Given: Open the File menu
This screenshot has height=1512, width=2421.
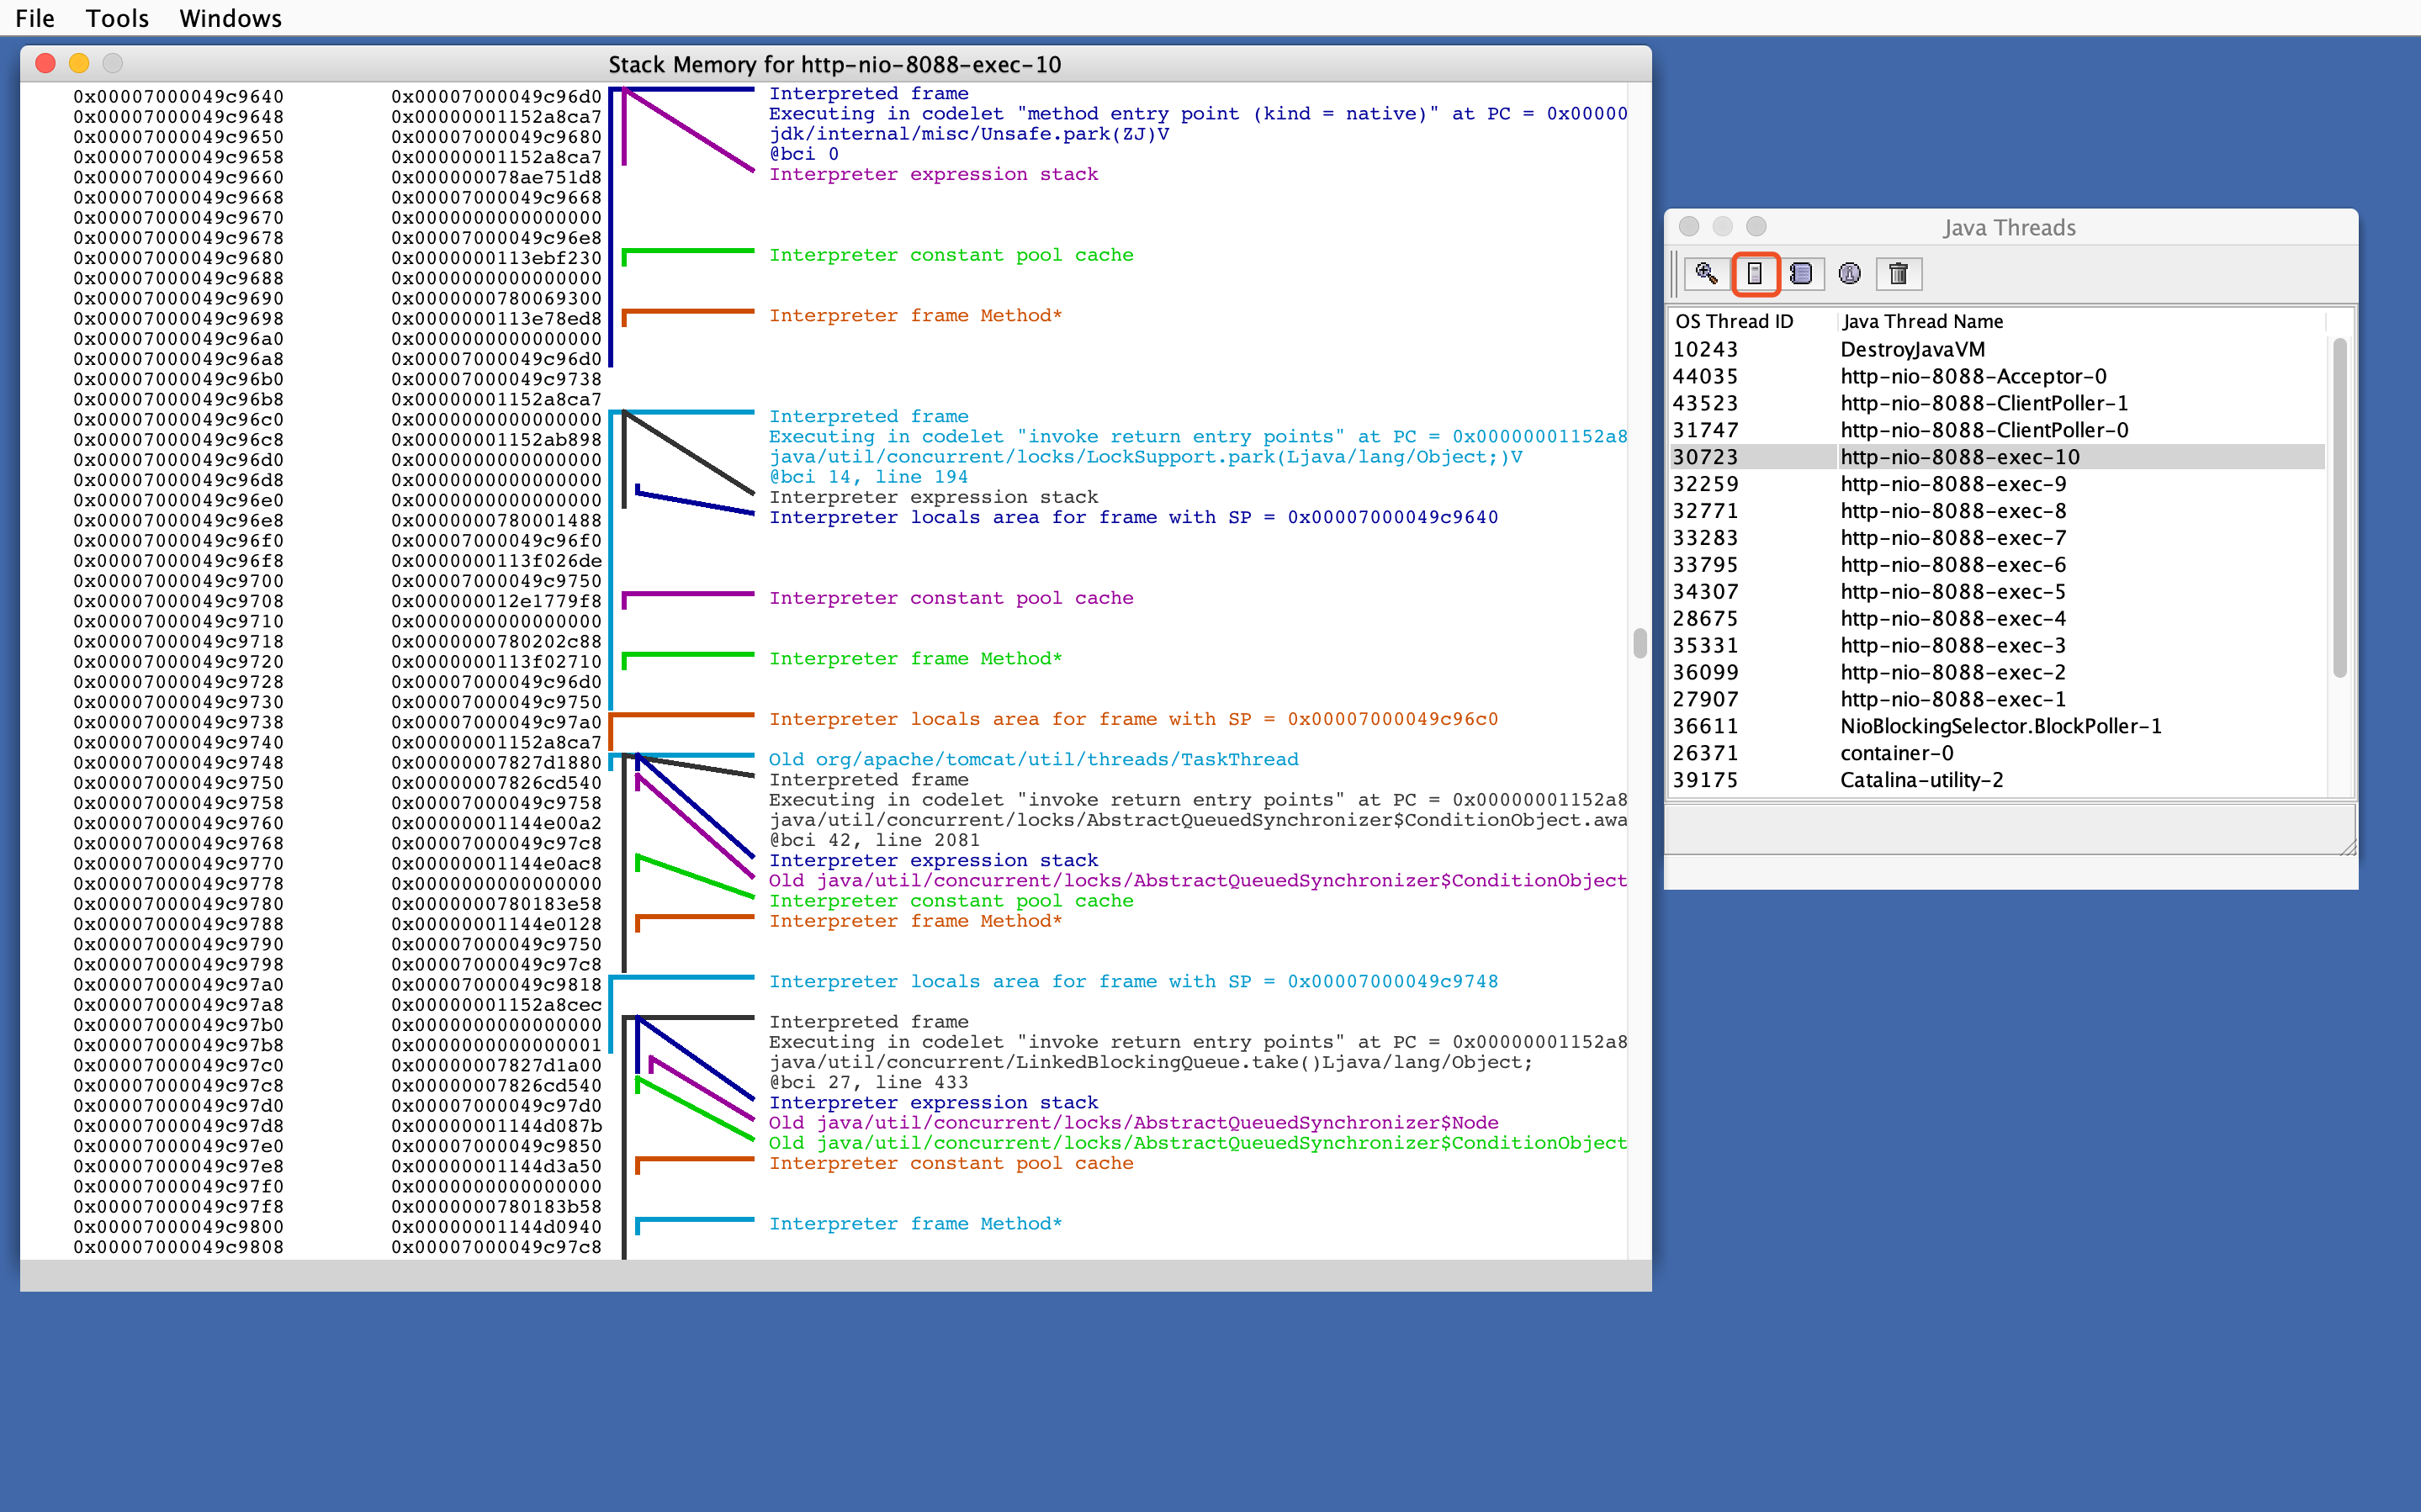Looking at the screenshot, I should [35, 18].
